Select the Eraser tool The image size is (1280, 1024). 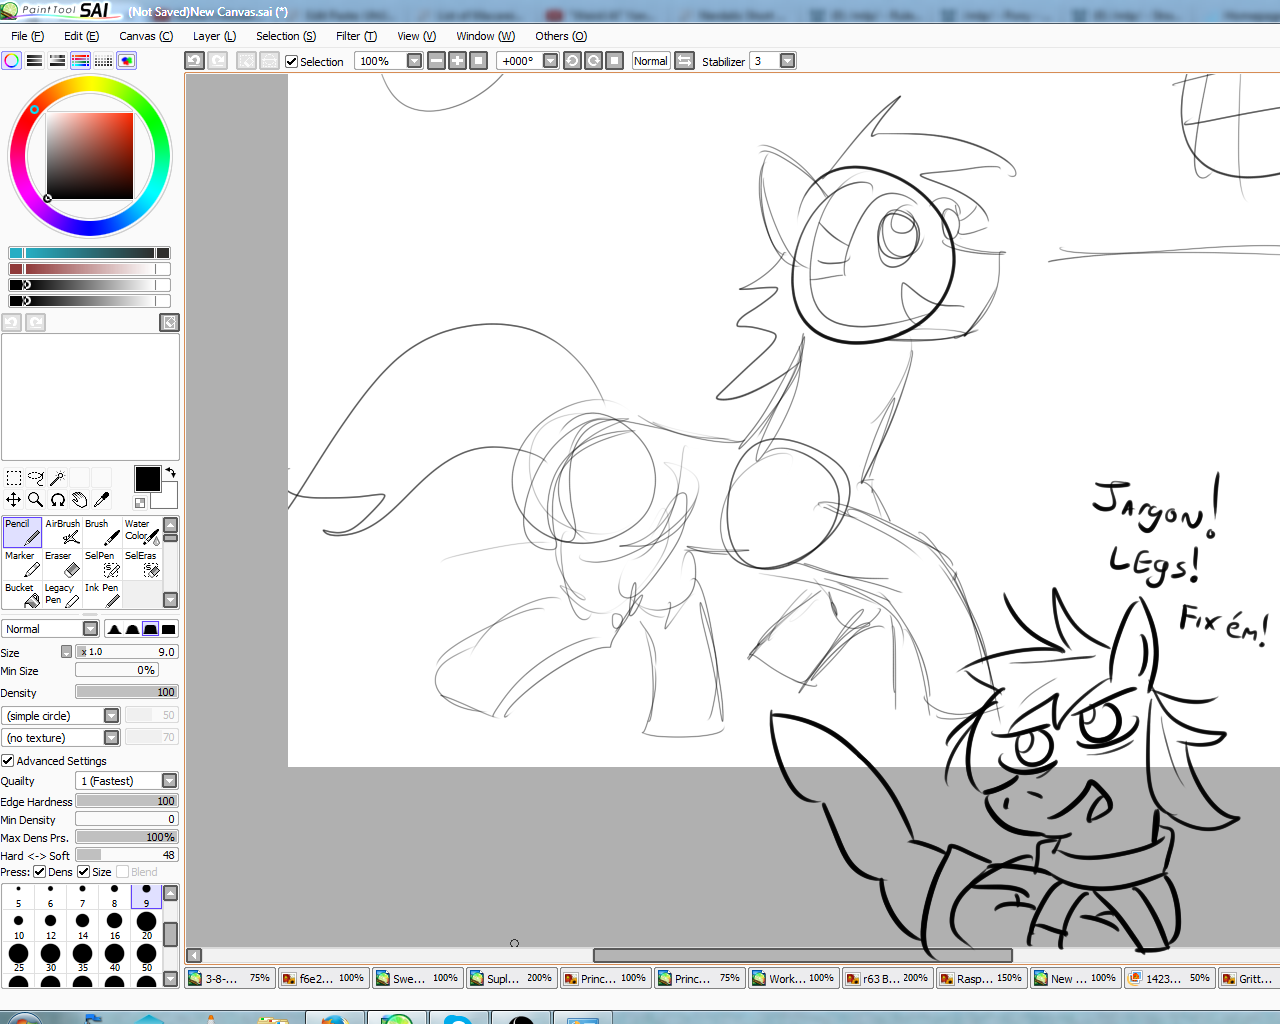(62, 564)
